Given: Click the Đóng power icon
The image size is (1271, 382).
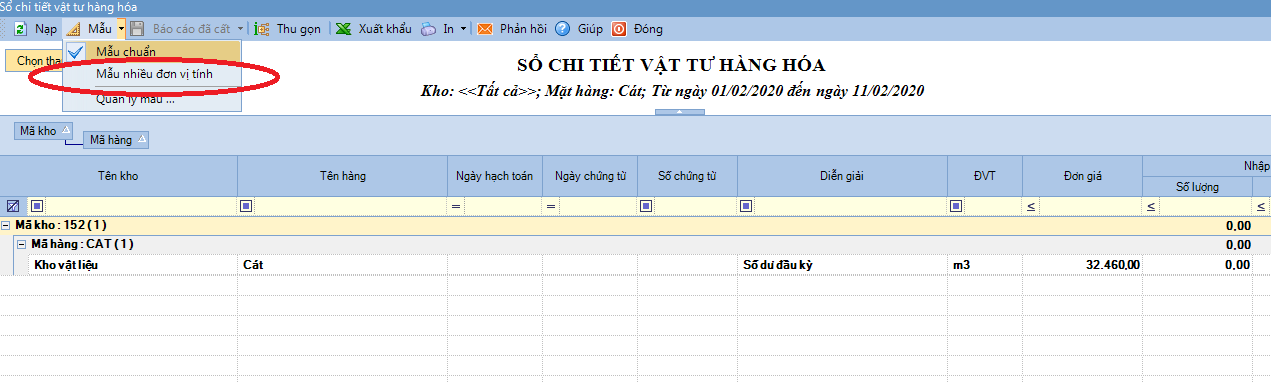Looking at the screenshot, I should click(x=619, y=29).
